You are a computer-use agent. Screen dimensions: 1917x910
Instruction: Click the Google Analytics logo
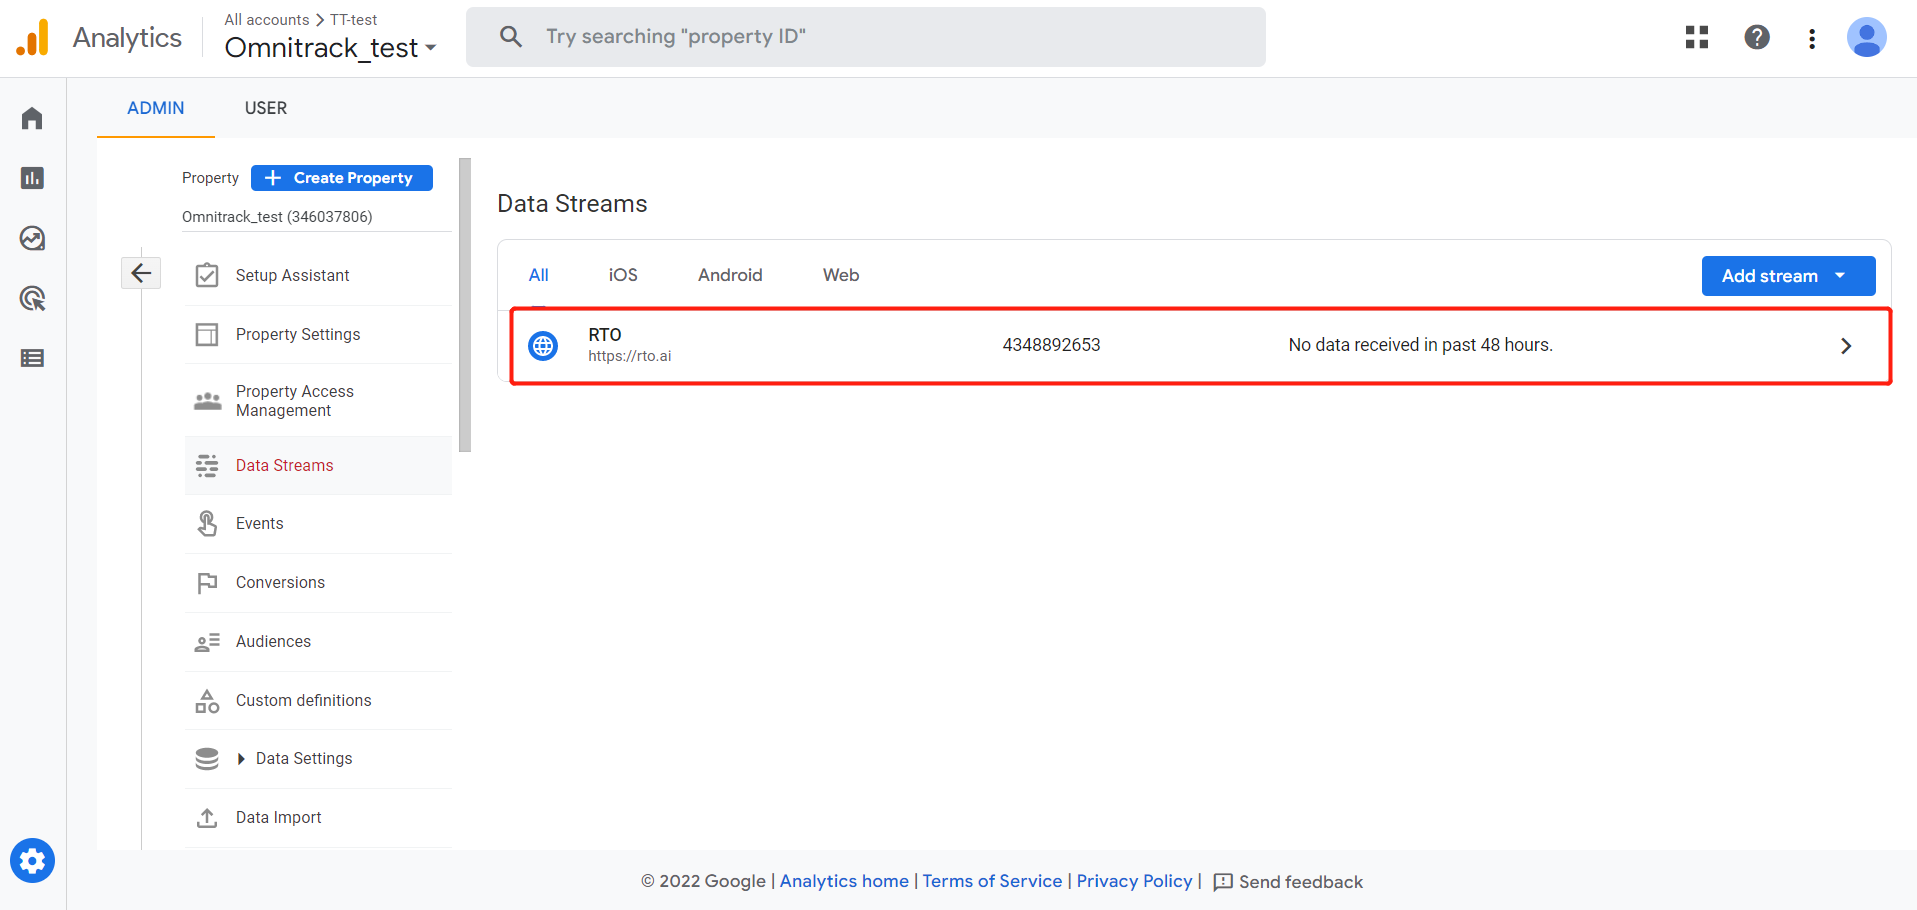click(32, 38)
